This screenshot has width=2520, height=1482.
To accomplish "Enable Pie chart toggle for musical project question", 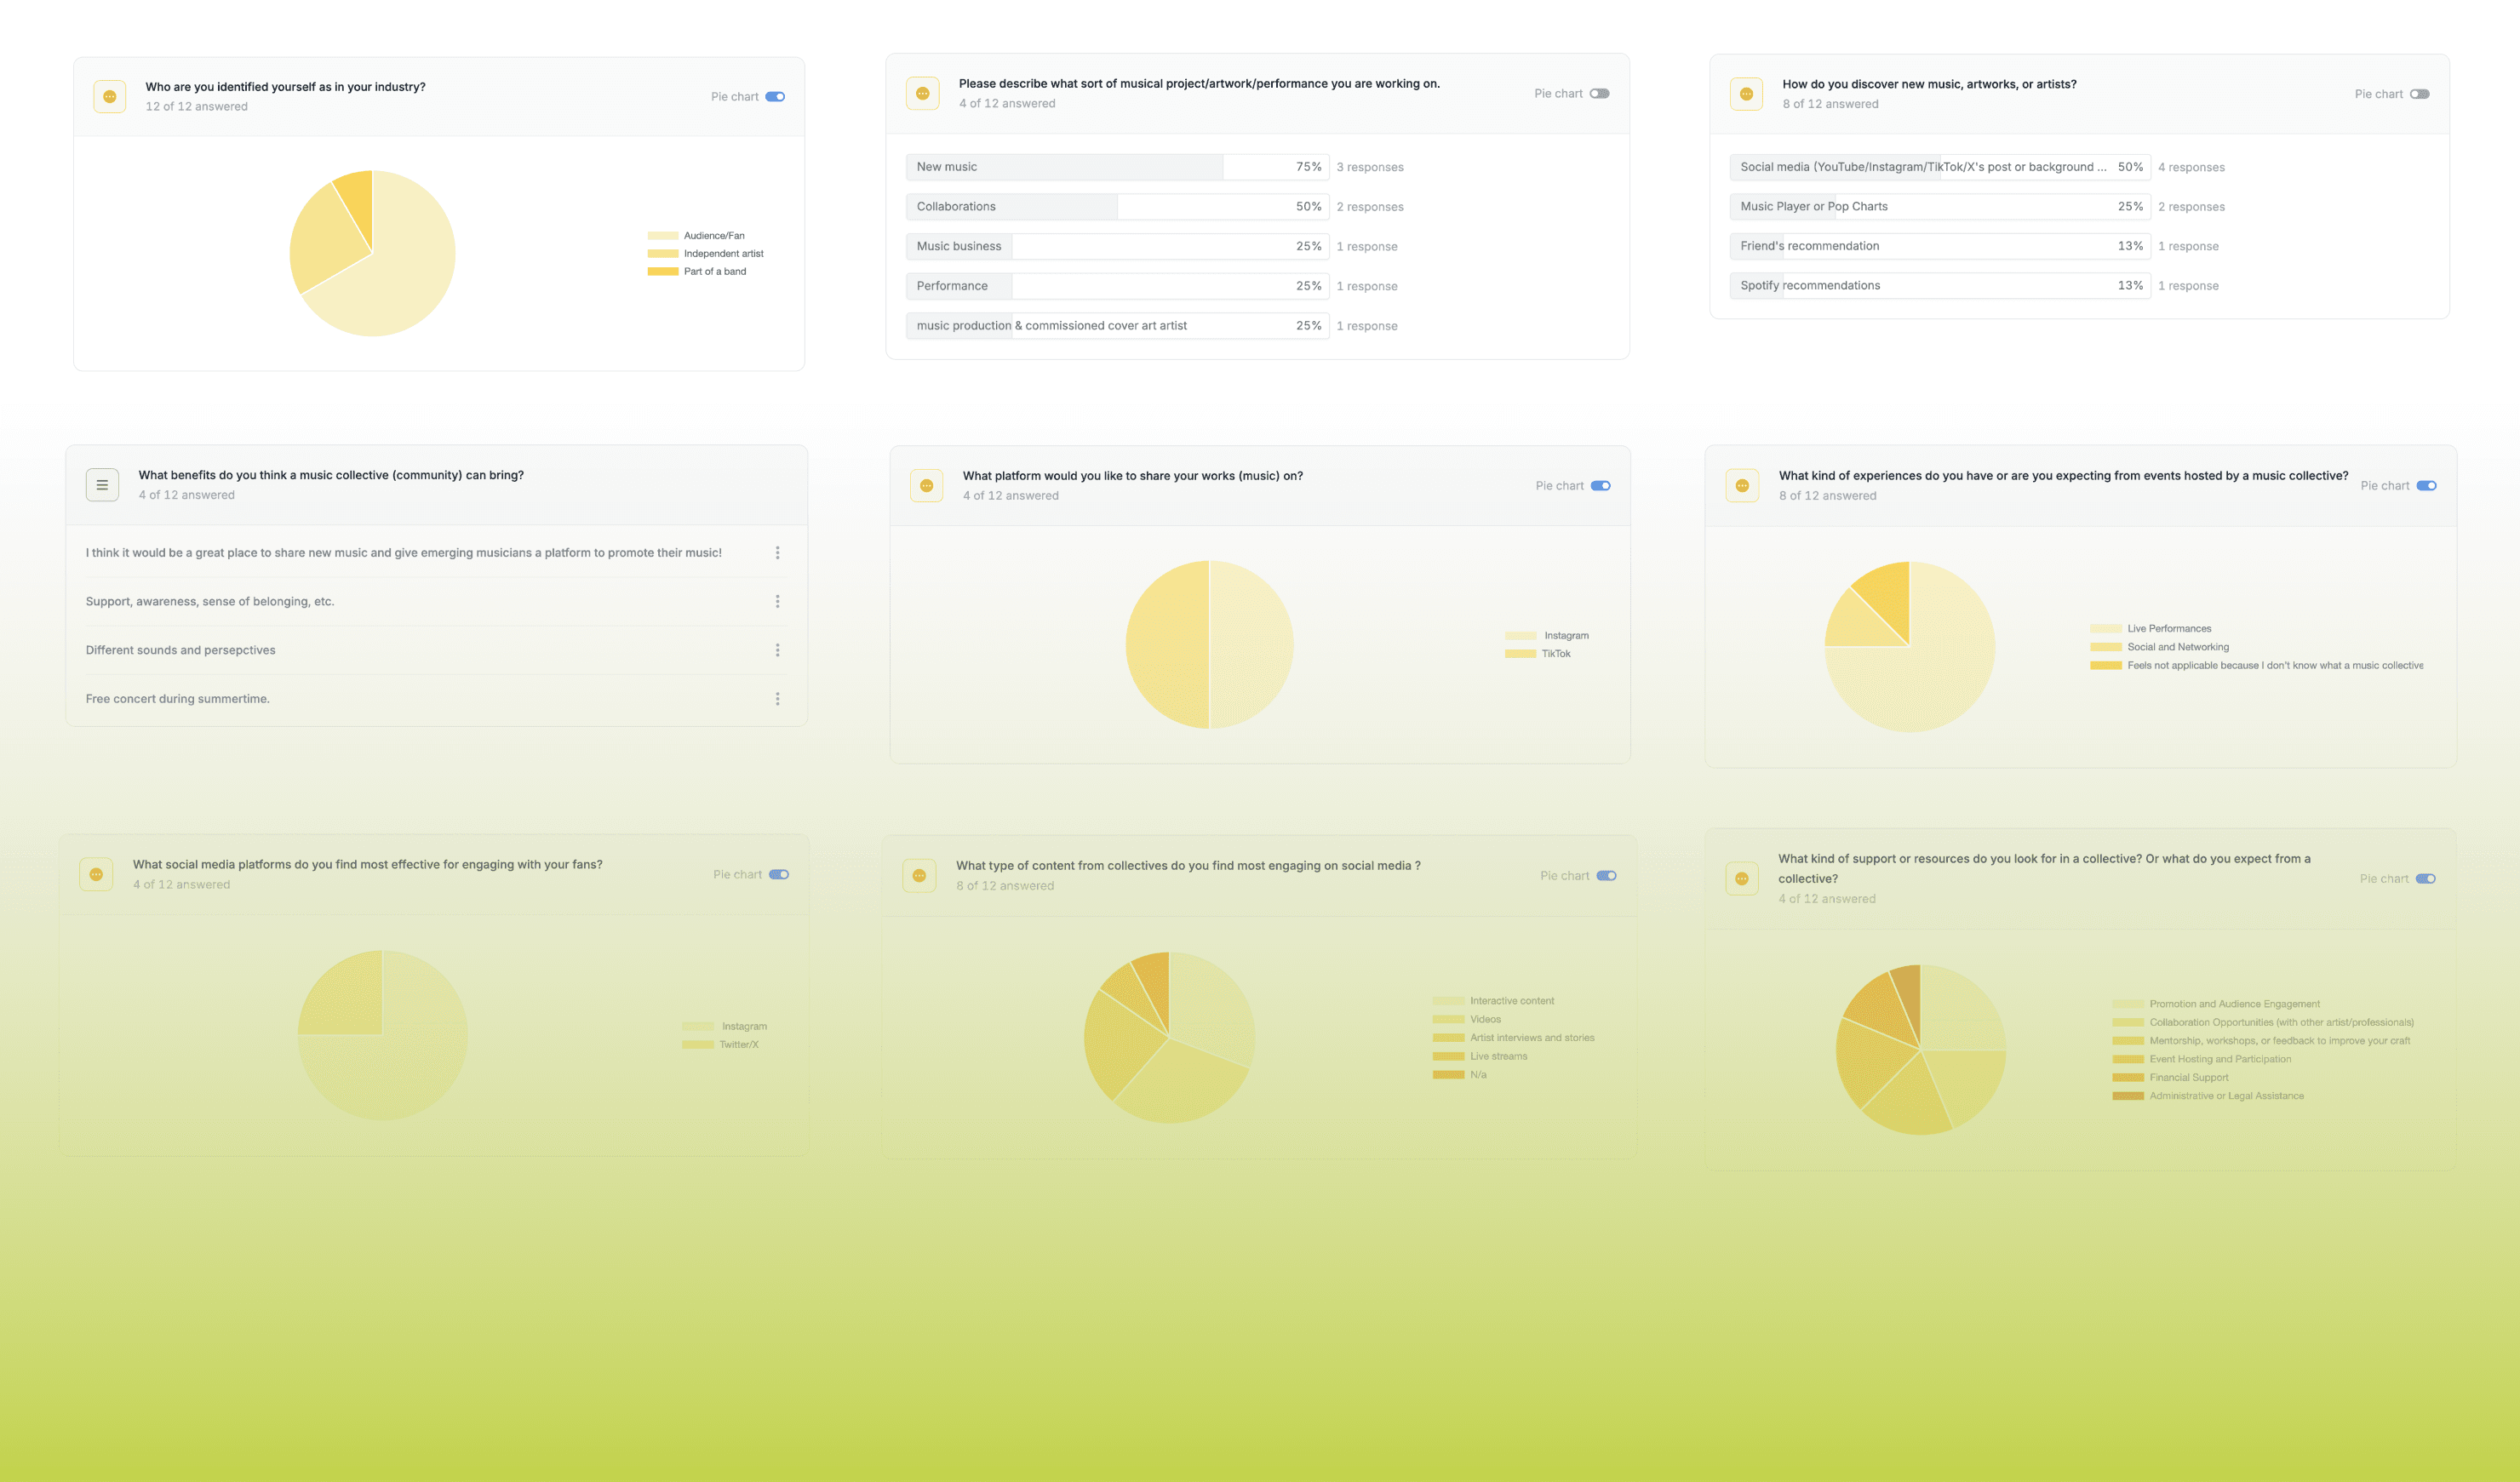I will tap(1599, 94).
